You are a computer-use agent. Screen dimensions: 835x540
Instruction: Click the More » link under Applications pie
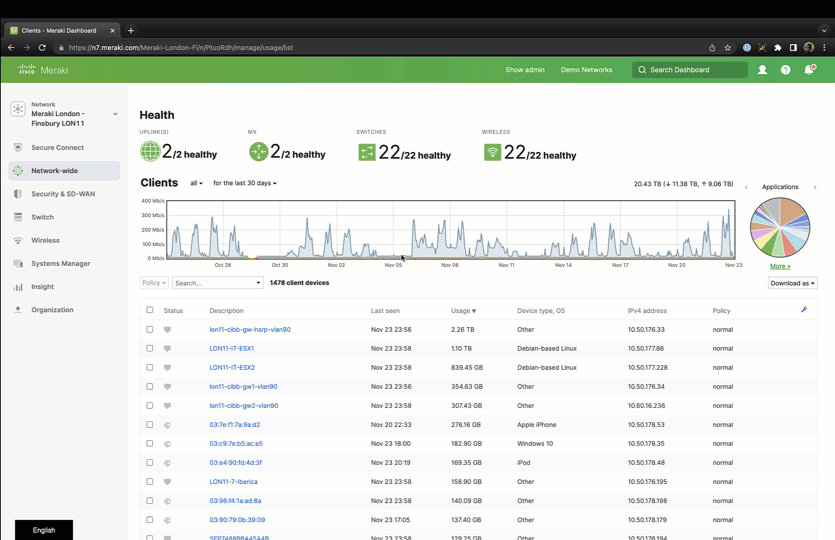[x=780, y=266]
